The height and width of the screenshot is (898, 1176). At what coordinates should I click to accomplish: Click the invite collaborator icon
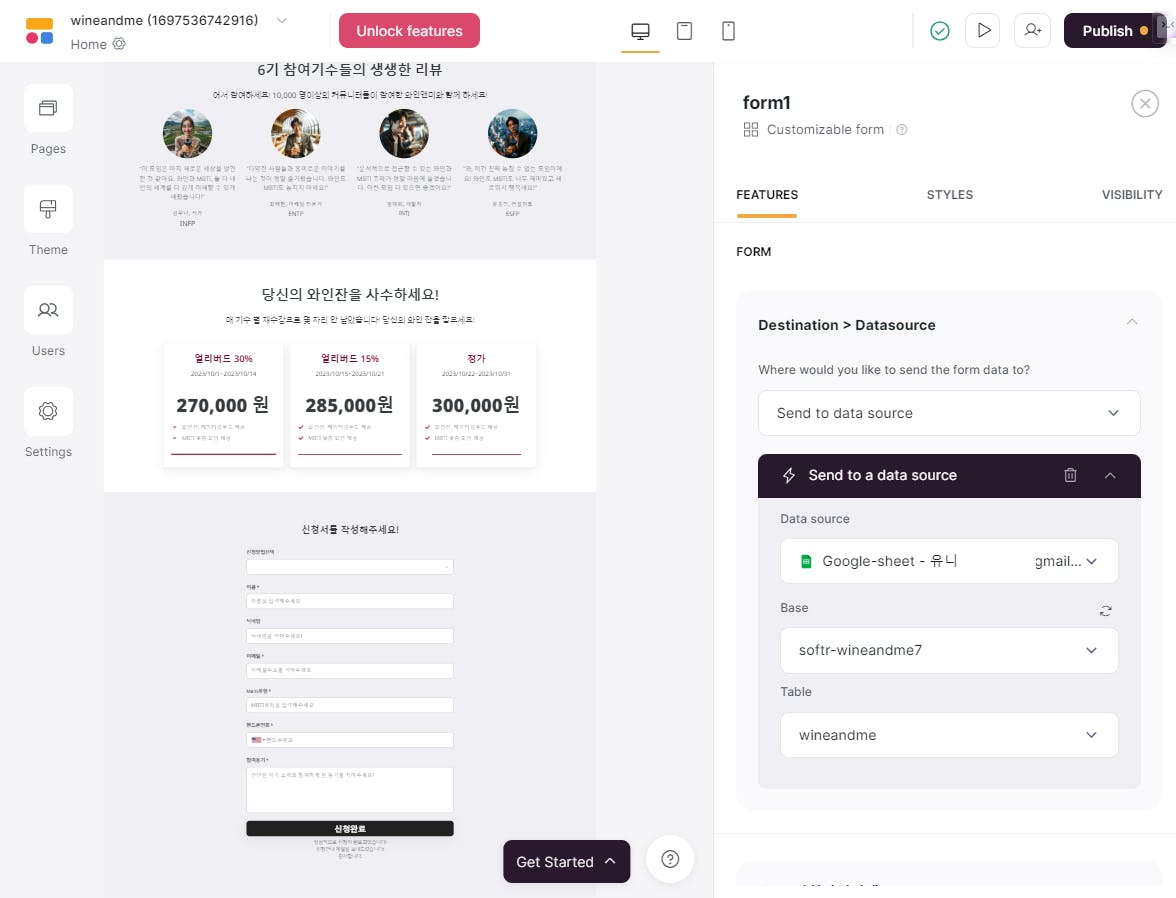[1032, 31]
